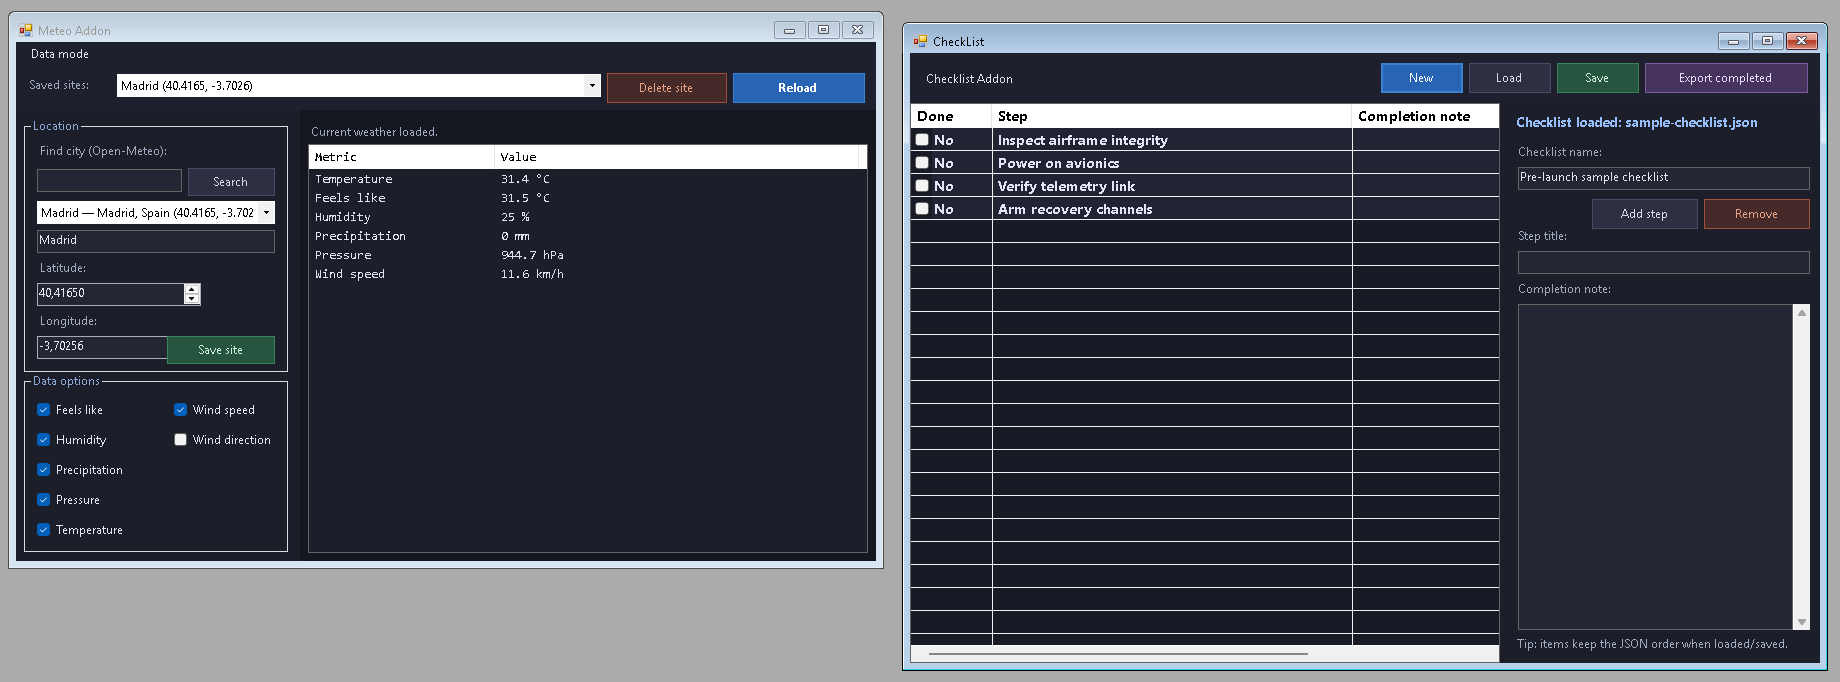The width and height of the screenshot is (1840, 682).
Task: Create a New checklist
Action: tap(1421, 78)
